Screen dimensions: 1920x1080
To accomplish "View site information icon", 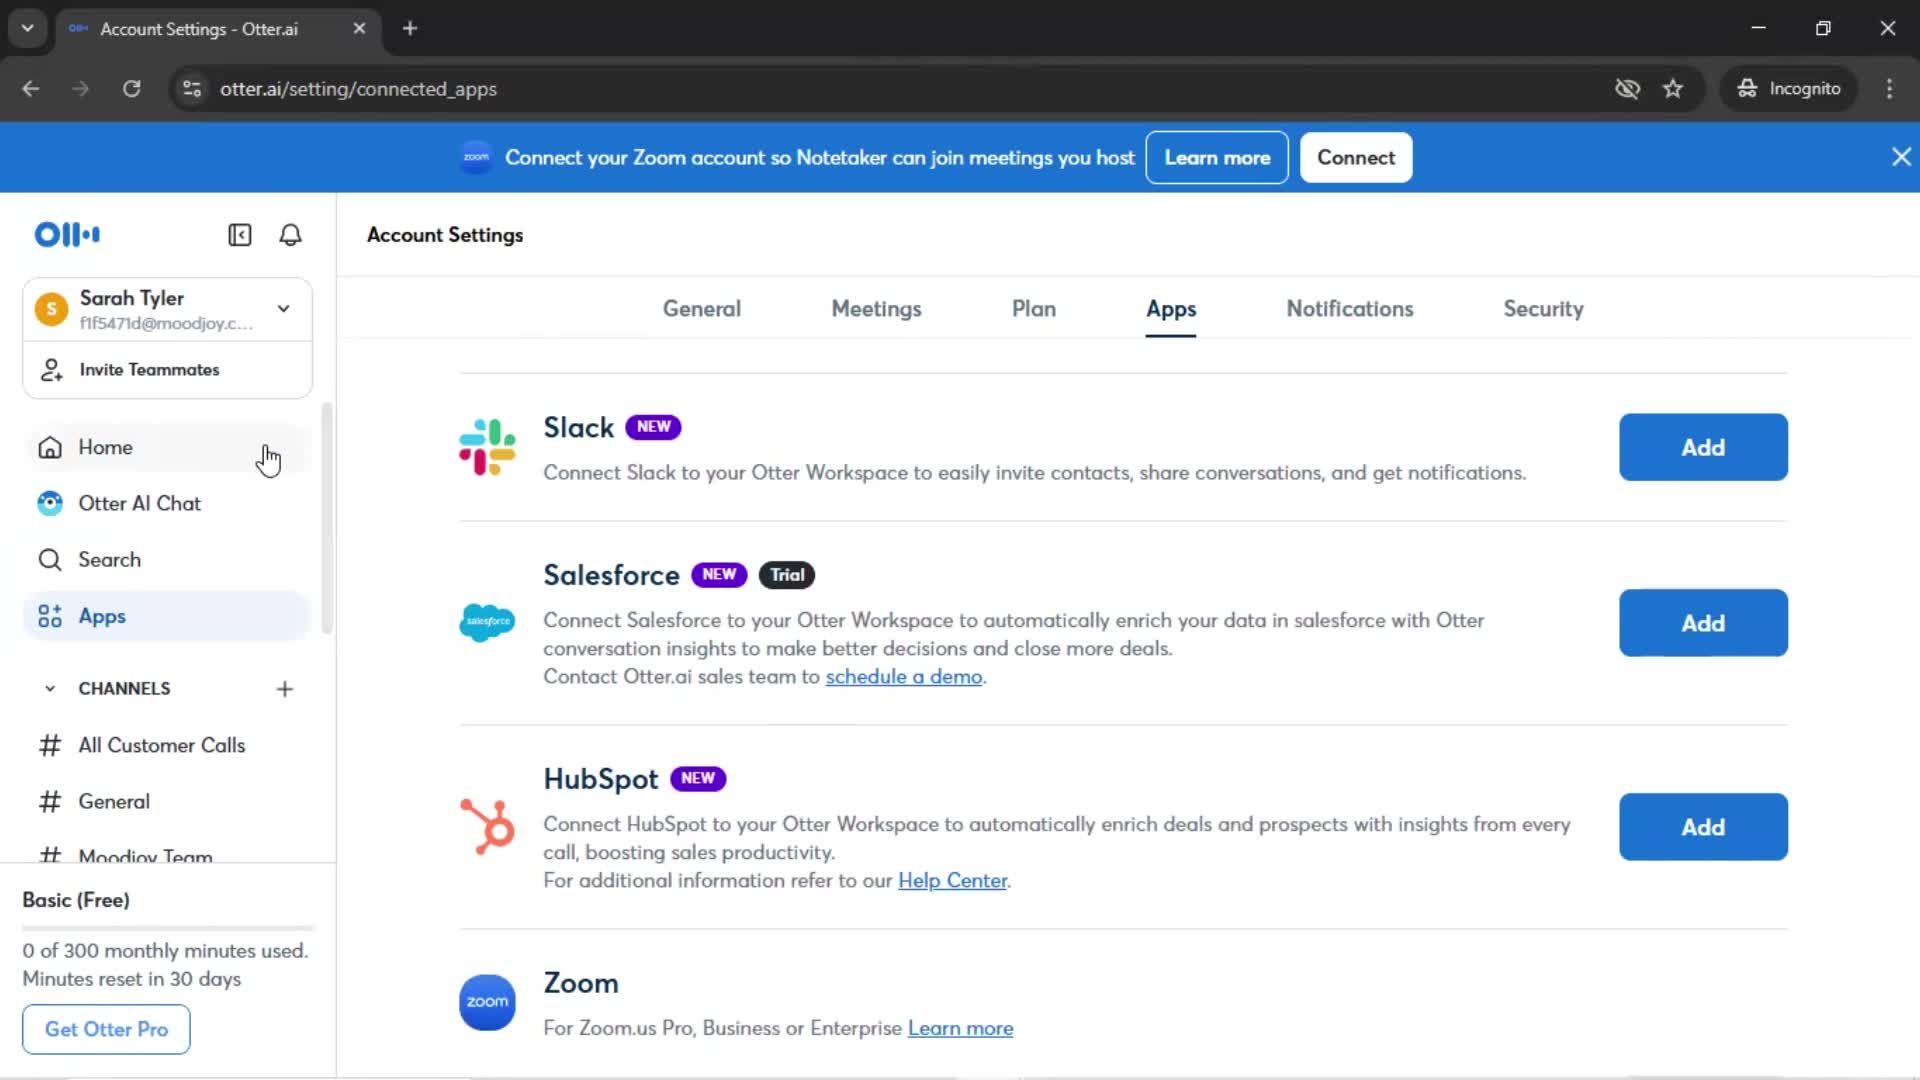I will 192,89.
